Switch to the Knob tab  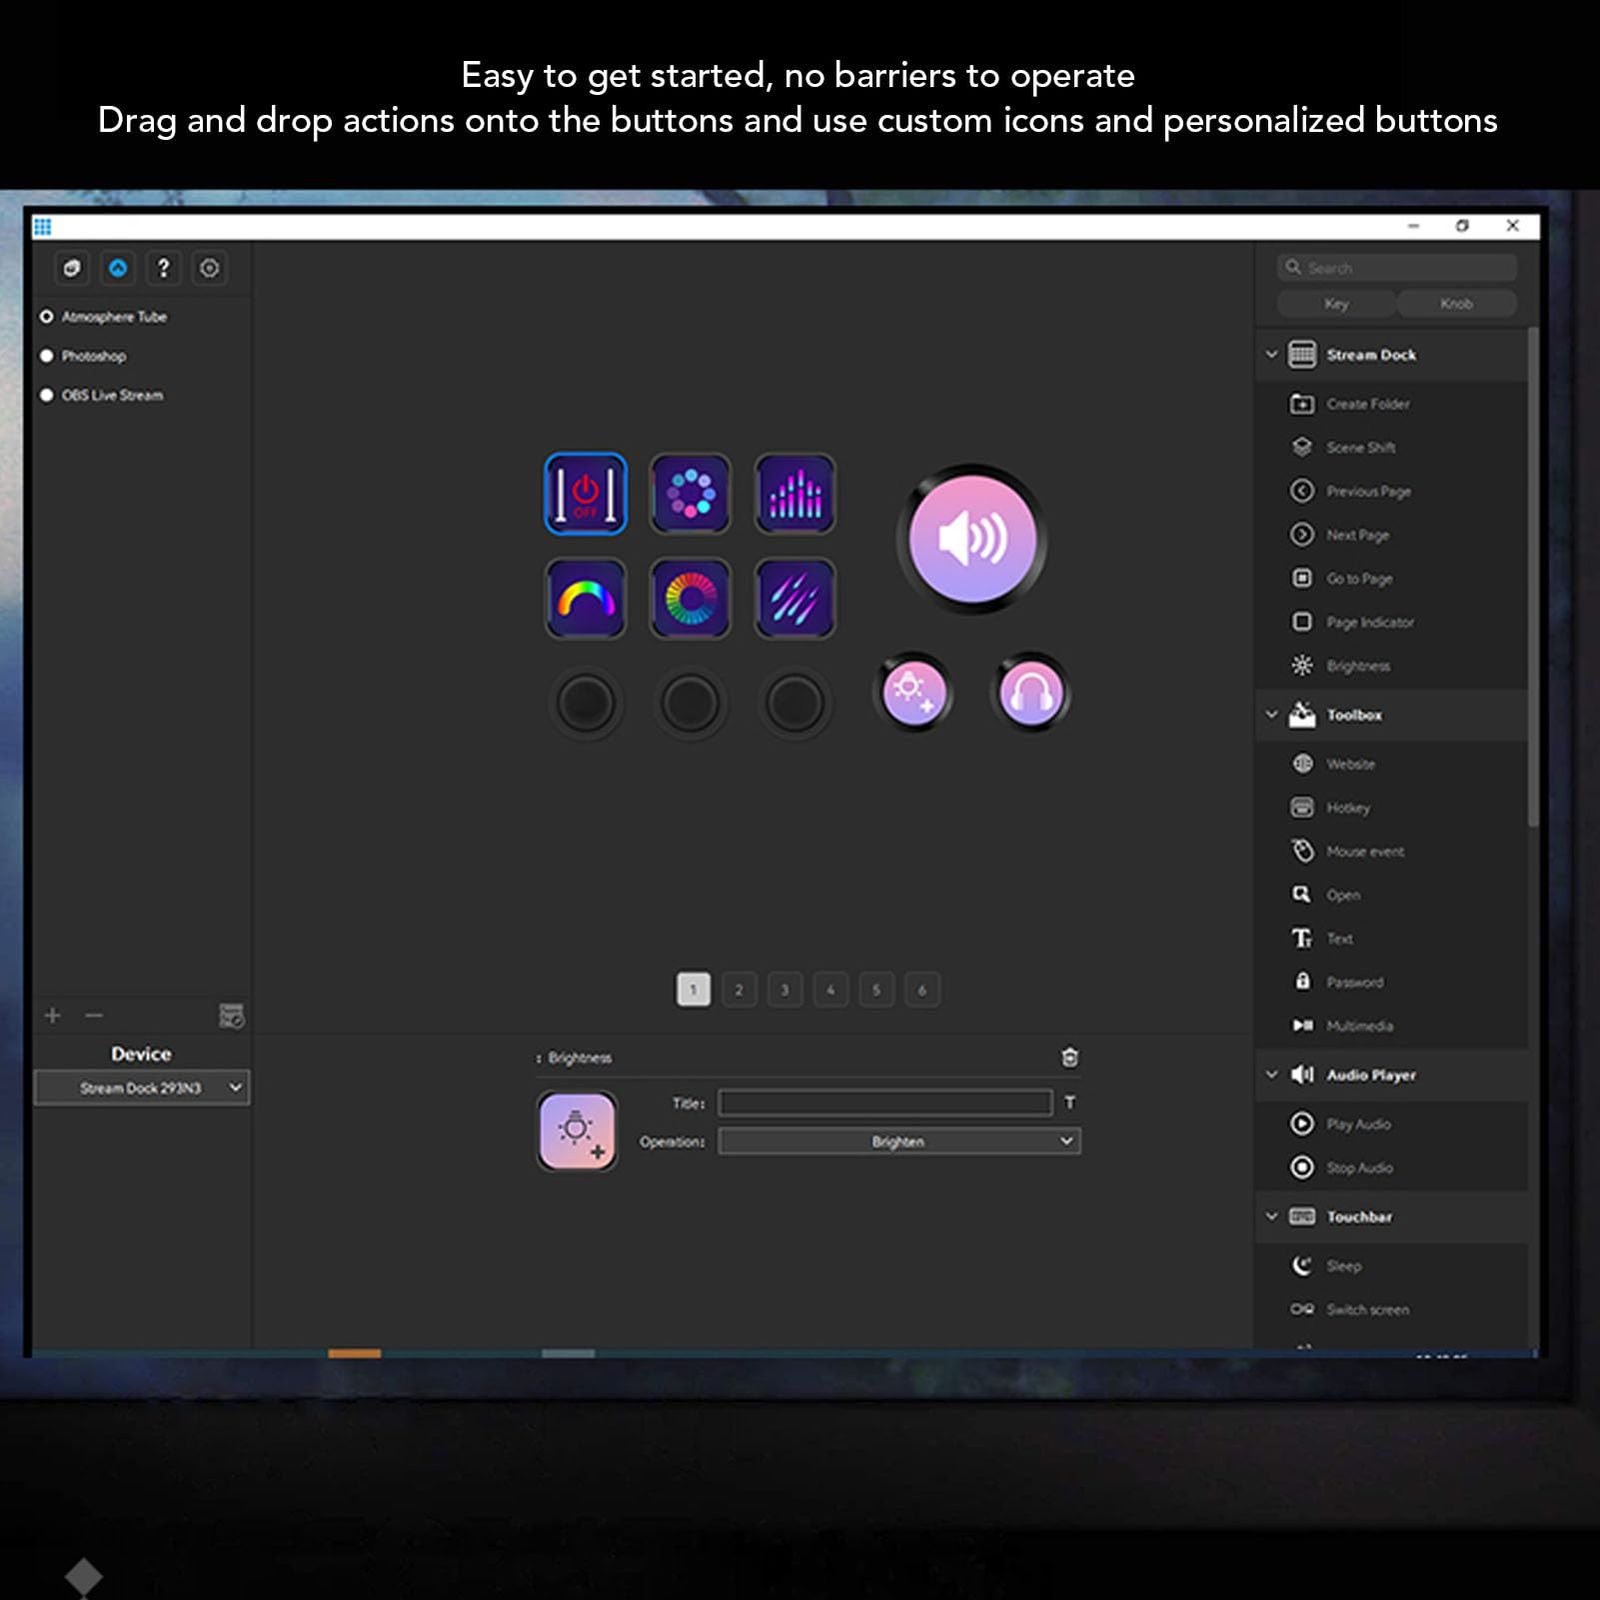click(x=1455, y=303)
